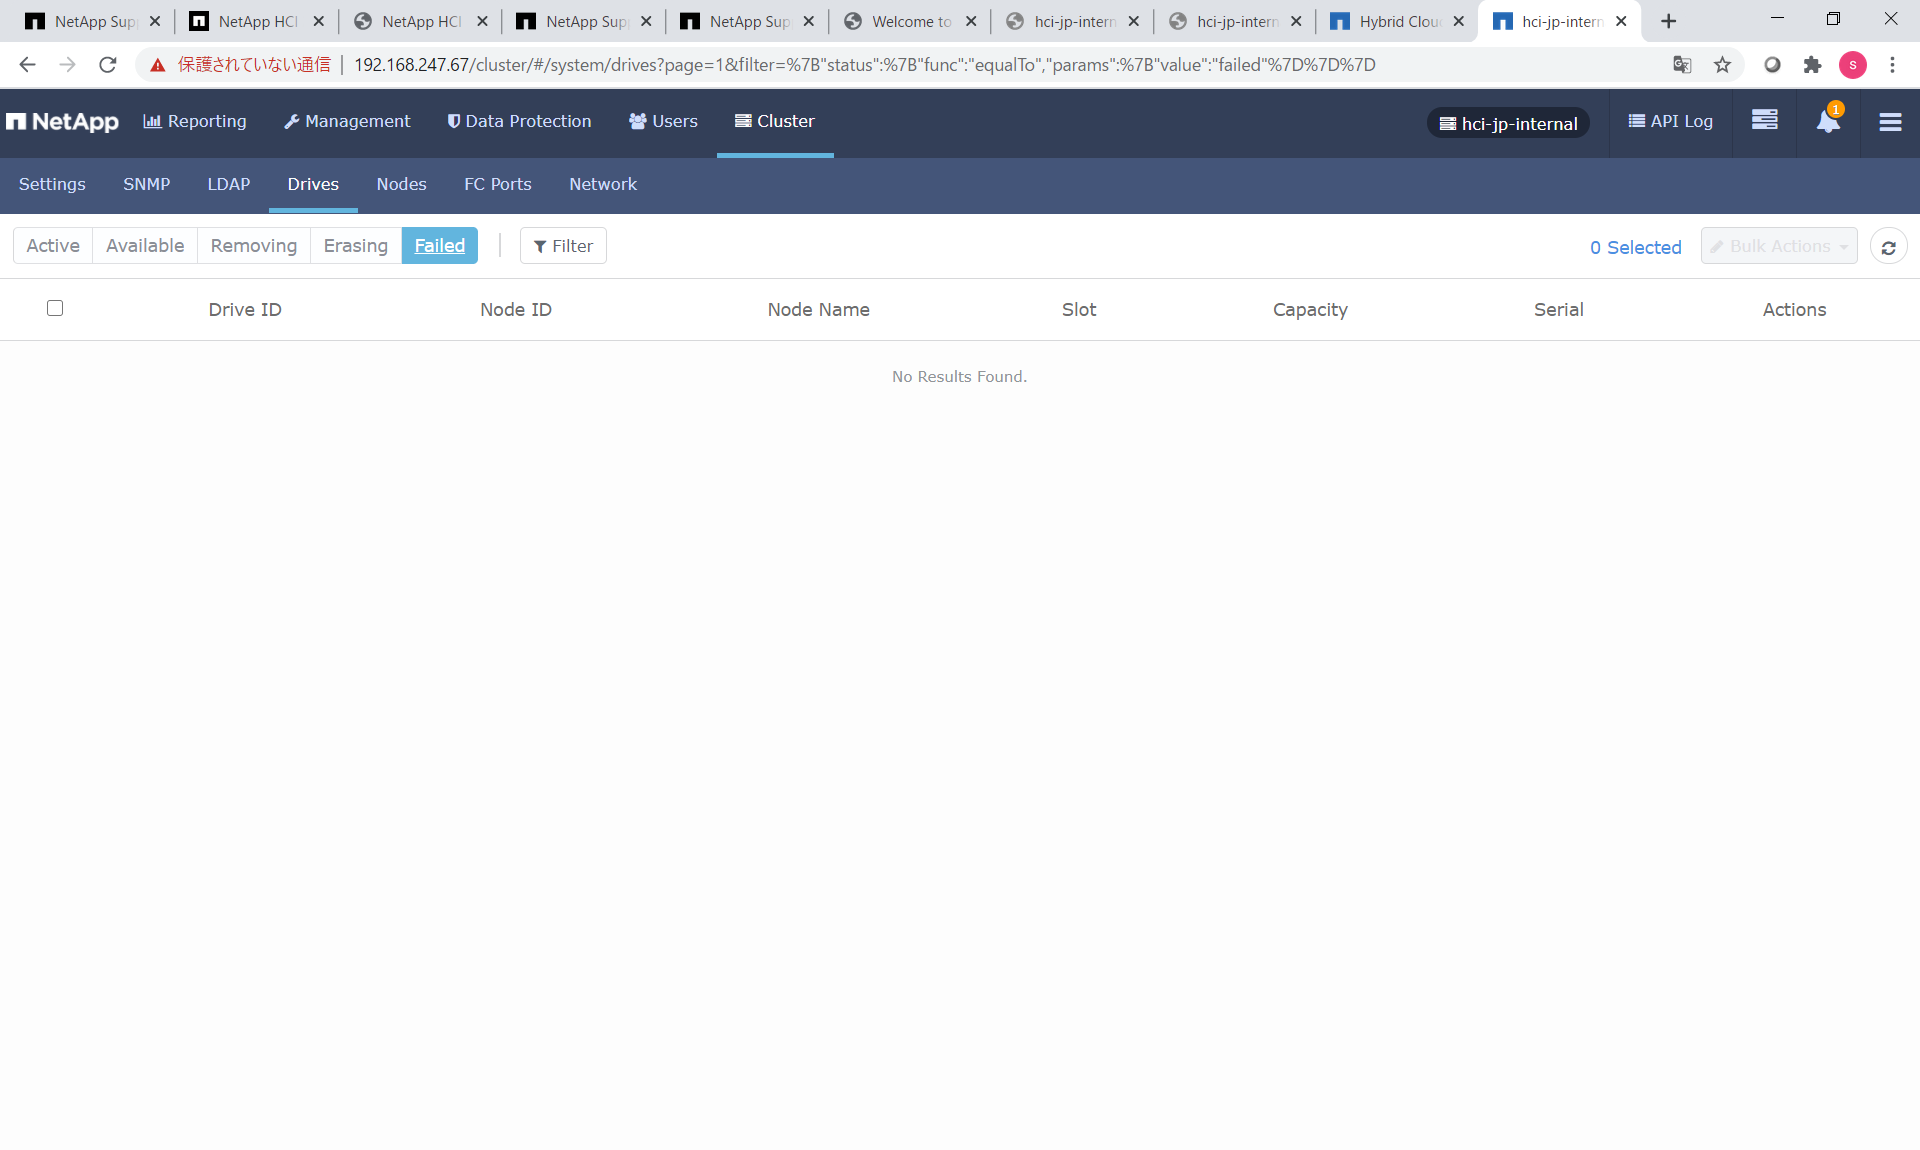Select the Failed drive status filter

440,245
